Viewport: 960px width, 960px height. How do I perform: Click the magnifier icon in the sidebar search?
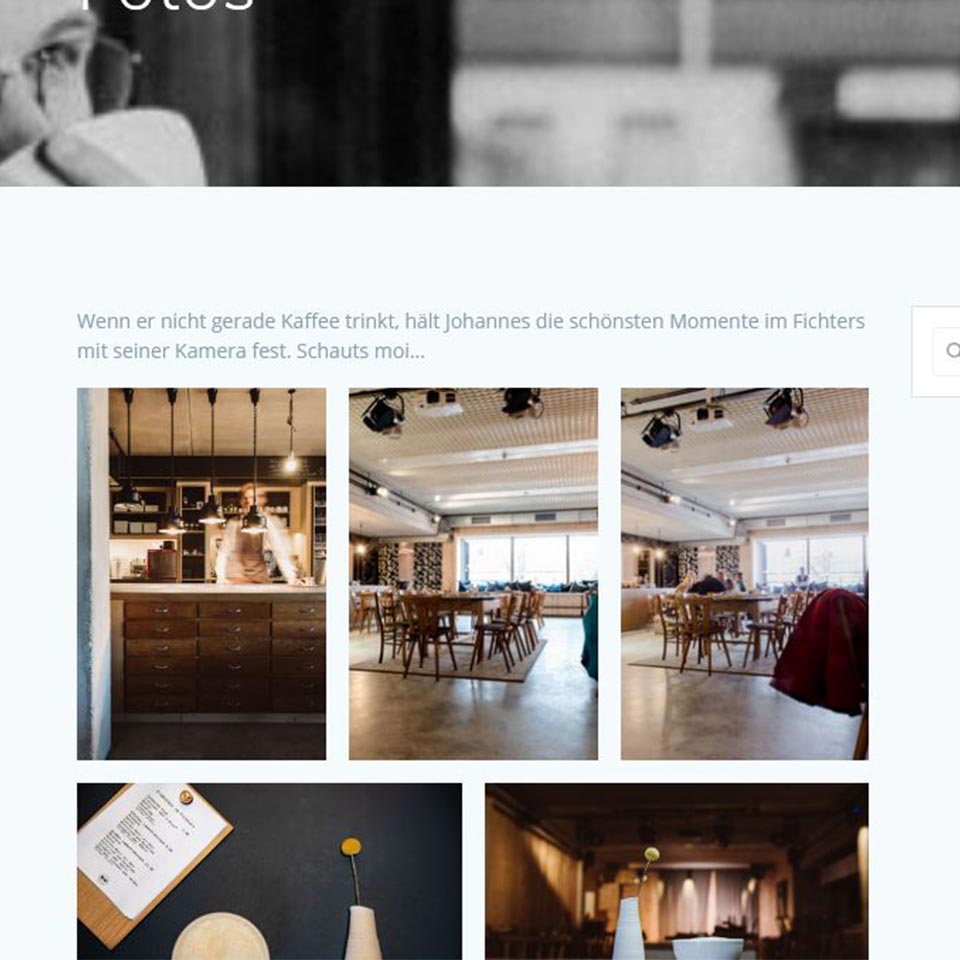click(953, 350)
